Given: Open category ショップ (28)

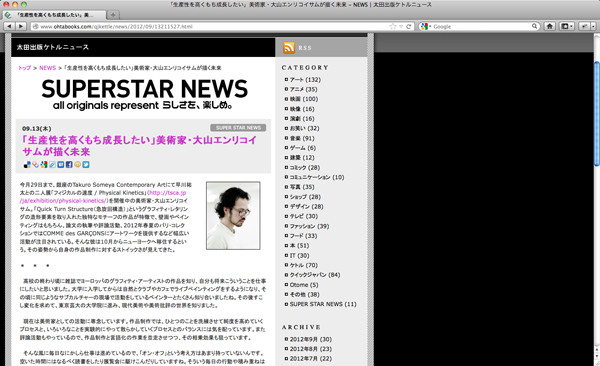Looking at the screenshot, I should click(x=305, y=197).
